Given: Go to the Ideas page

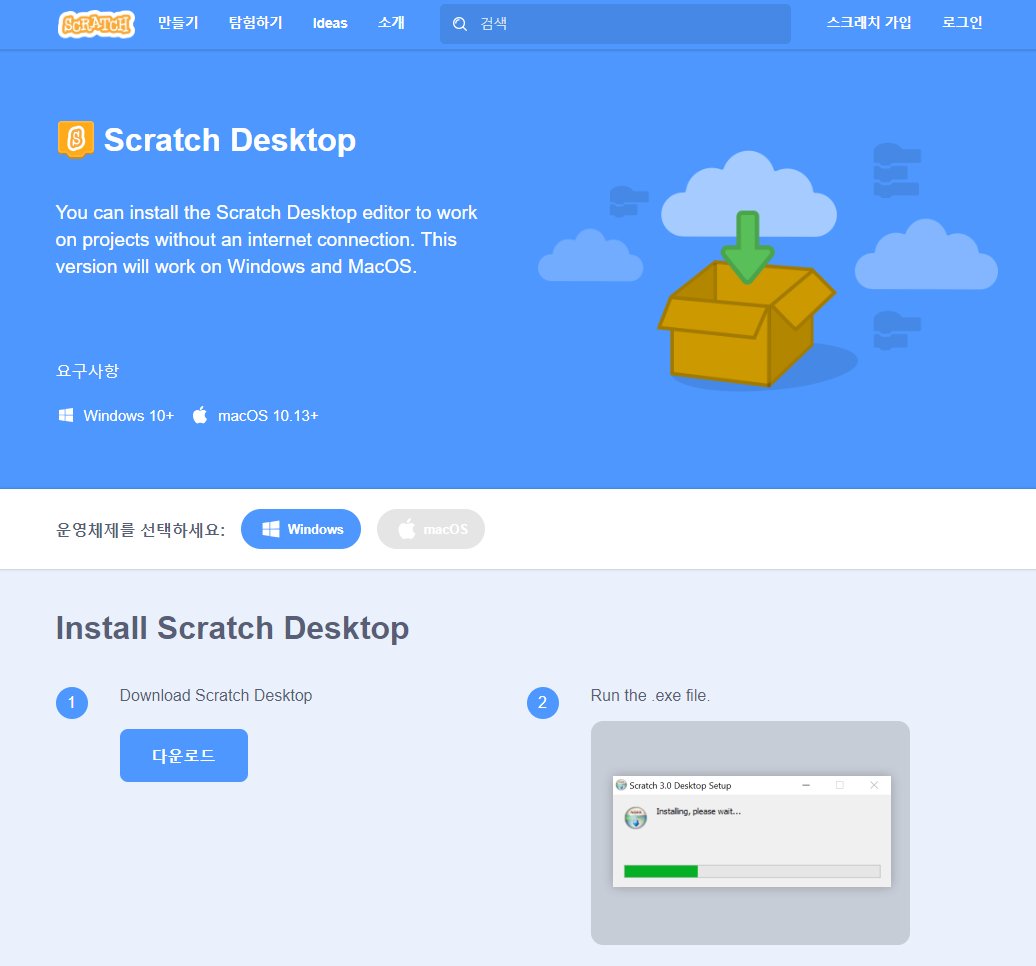Looking at the screenshot, I should point(330,23).
